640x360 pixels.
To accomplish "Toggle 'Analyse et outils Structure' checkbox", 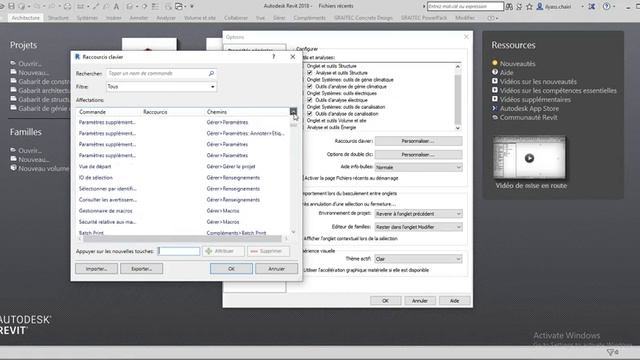I will click(x=309, y=73).
